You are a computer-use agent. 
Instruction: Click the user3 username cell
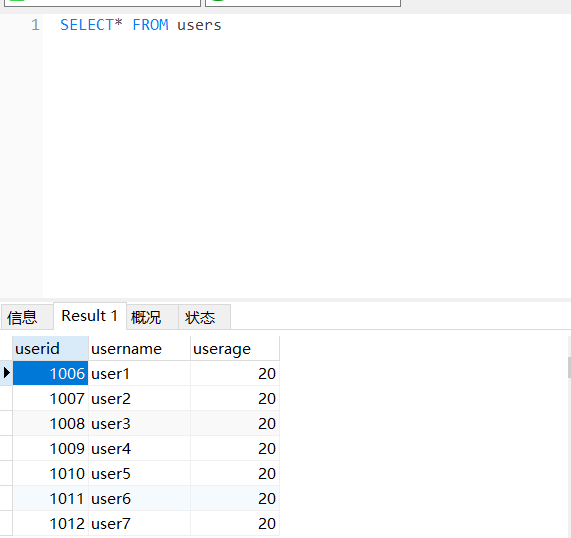pyautogui.click(x=139, y=424)
